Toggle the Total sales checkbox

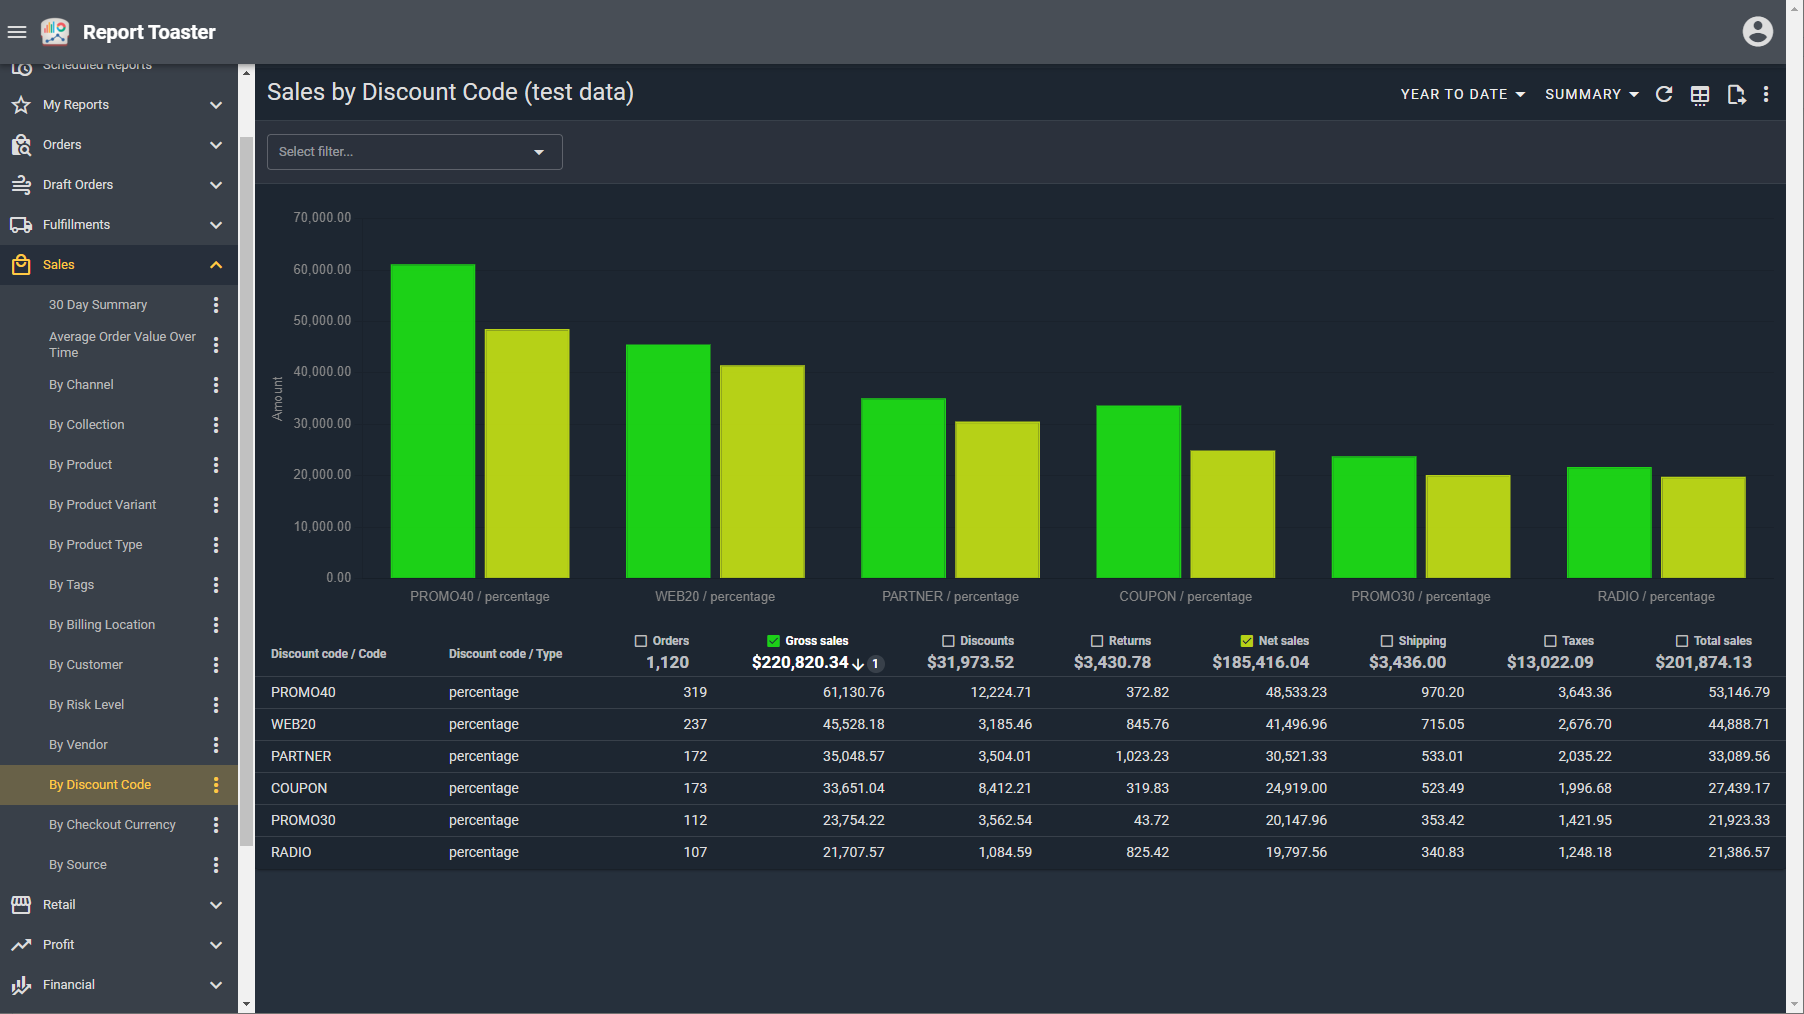[1682, 641]
